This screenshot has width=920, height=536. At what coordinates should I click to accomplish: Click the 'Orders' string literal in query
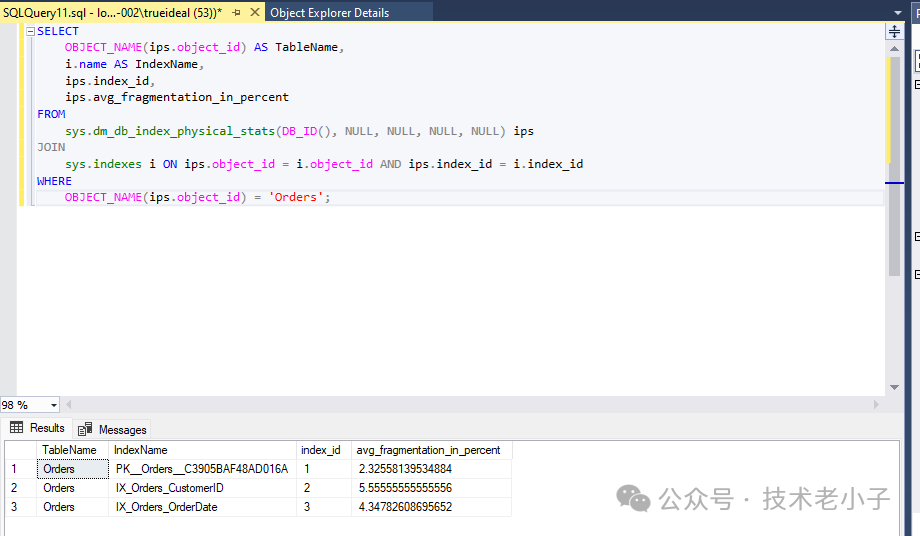(296, 198)
